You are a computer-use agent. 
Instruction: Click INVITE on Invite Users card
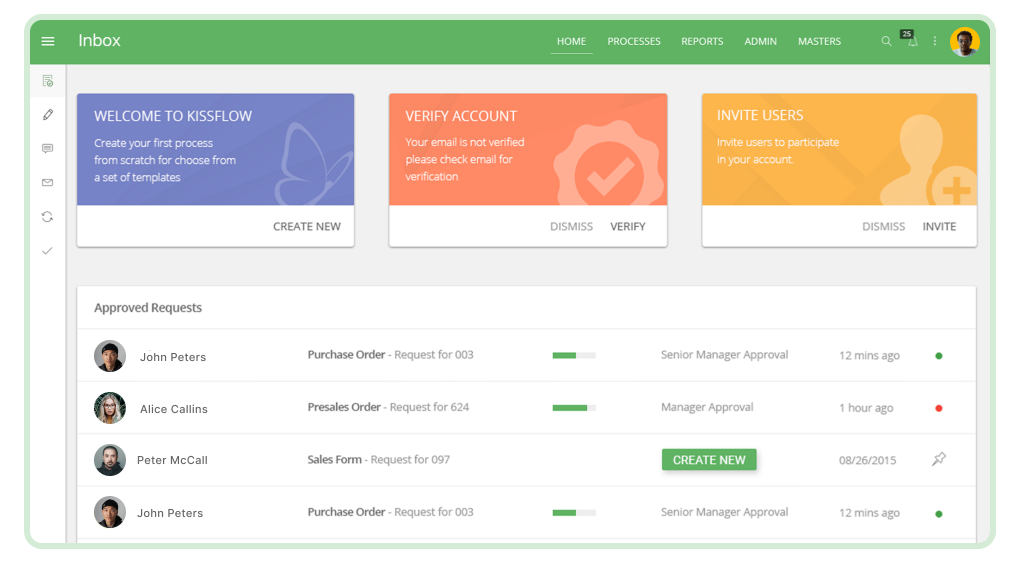point(939,226)
